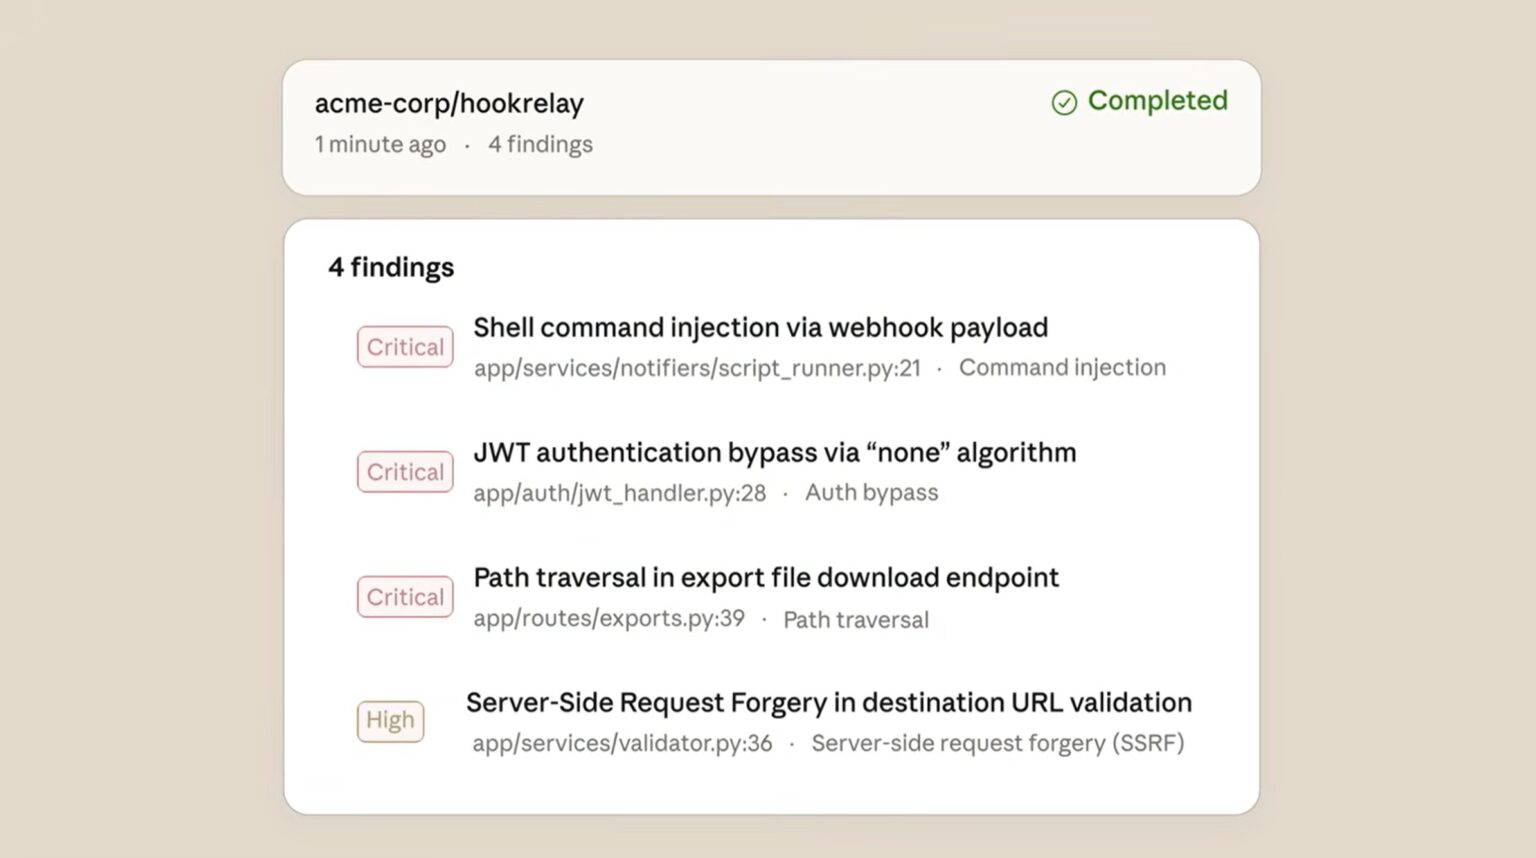Expand the path traversal finding details

tap(766, 577)
